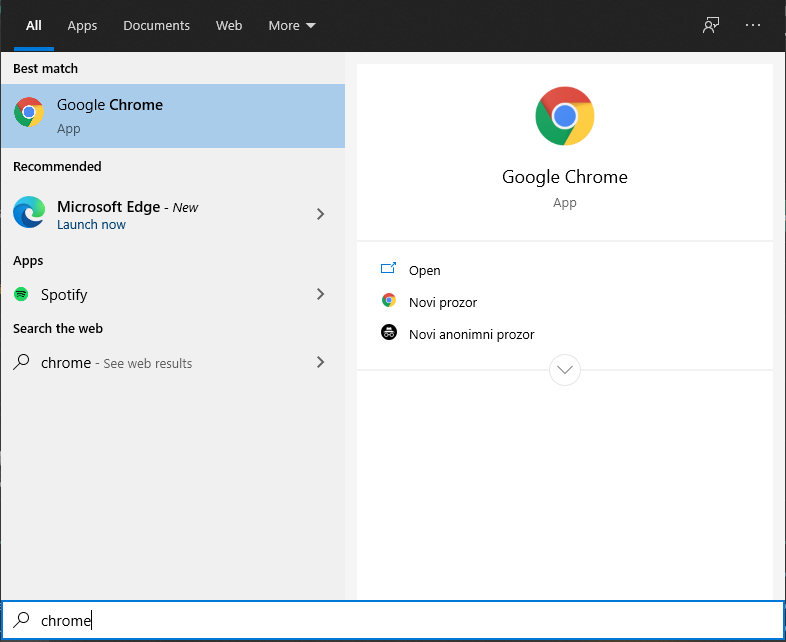Click the Open window icon
This screenshot has height=642, width=786.
pos(388,268)
